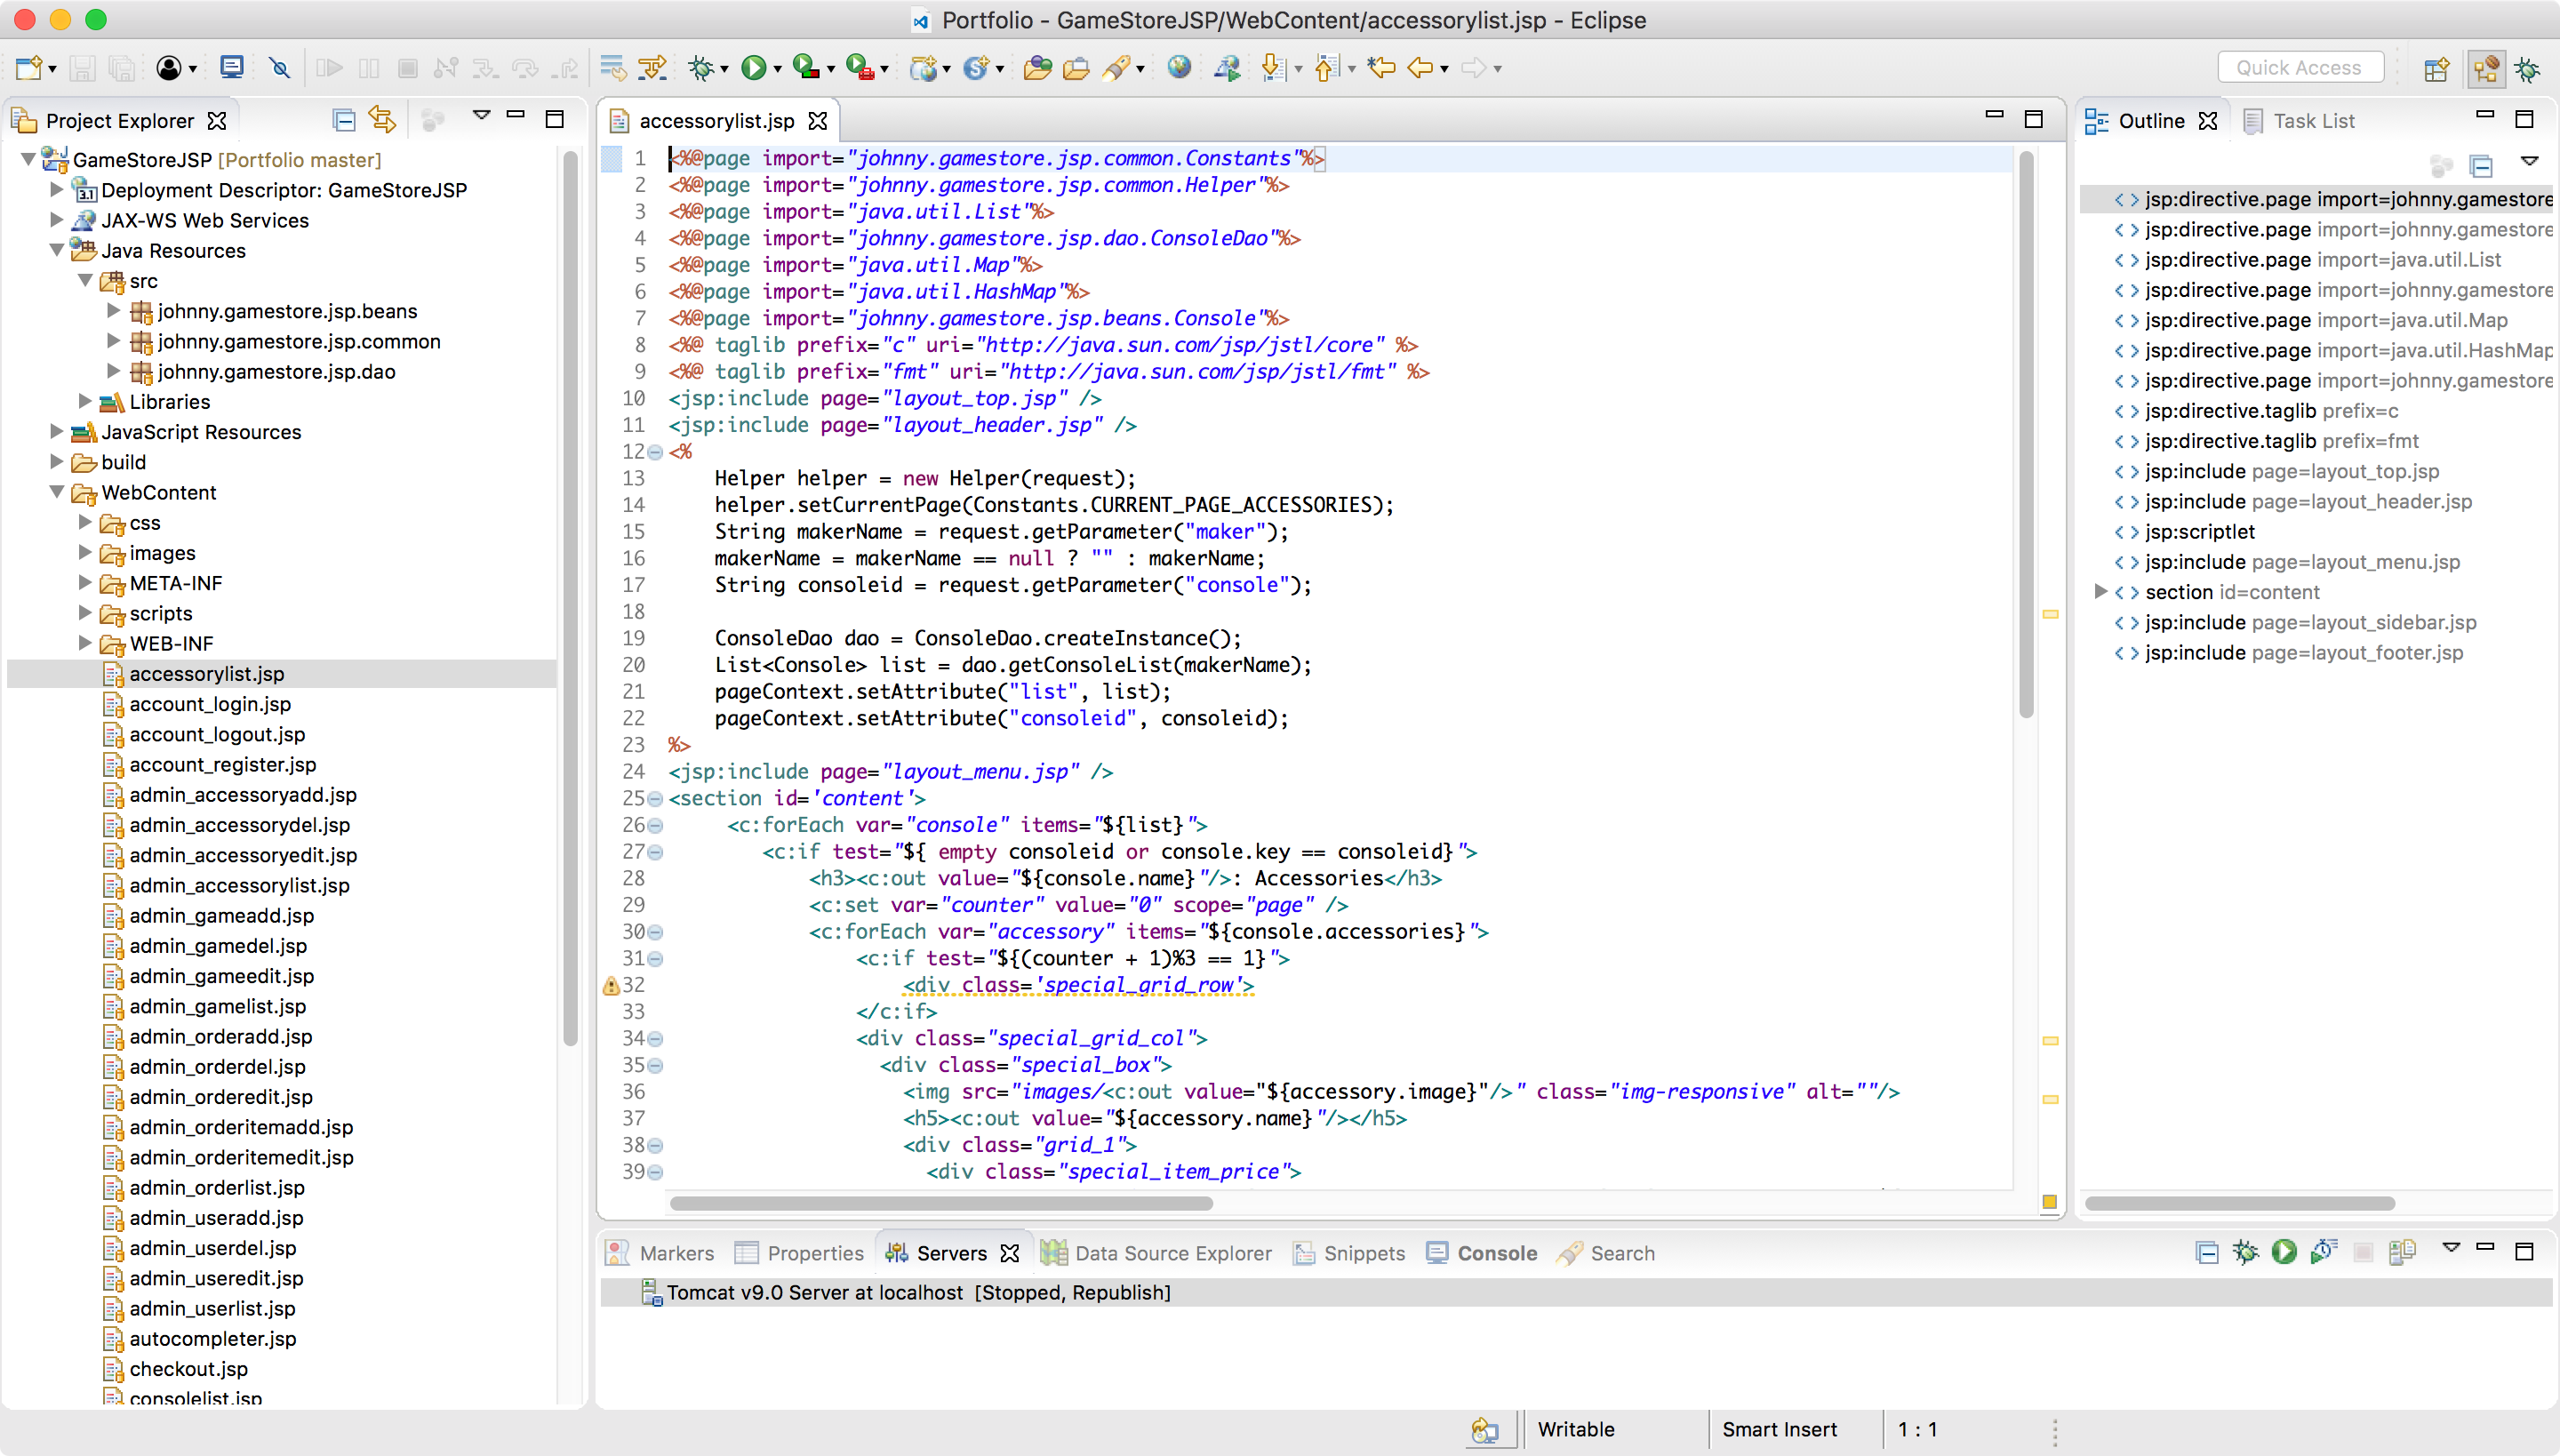2560x1456 pixels.
Task: Open account_login.jsp in Project Explorer
Action: (210, 704)
